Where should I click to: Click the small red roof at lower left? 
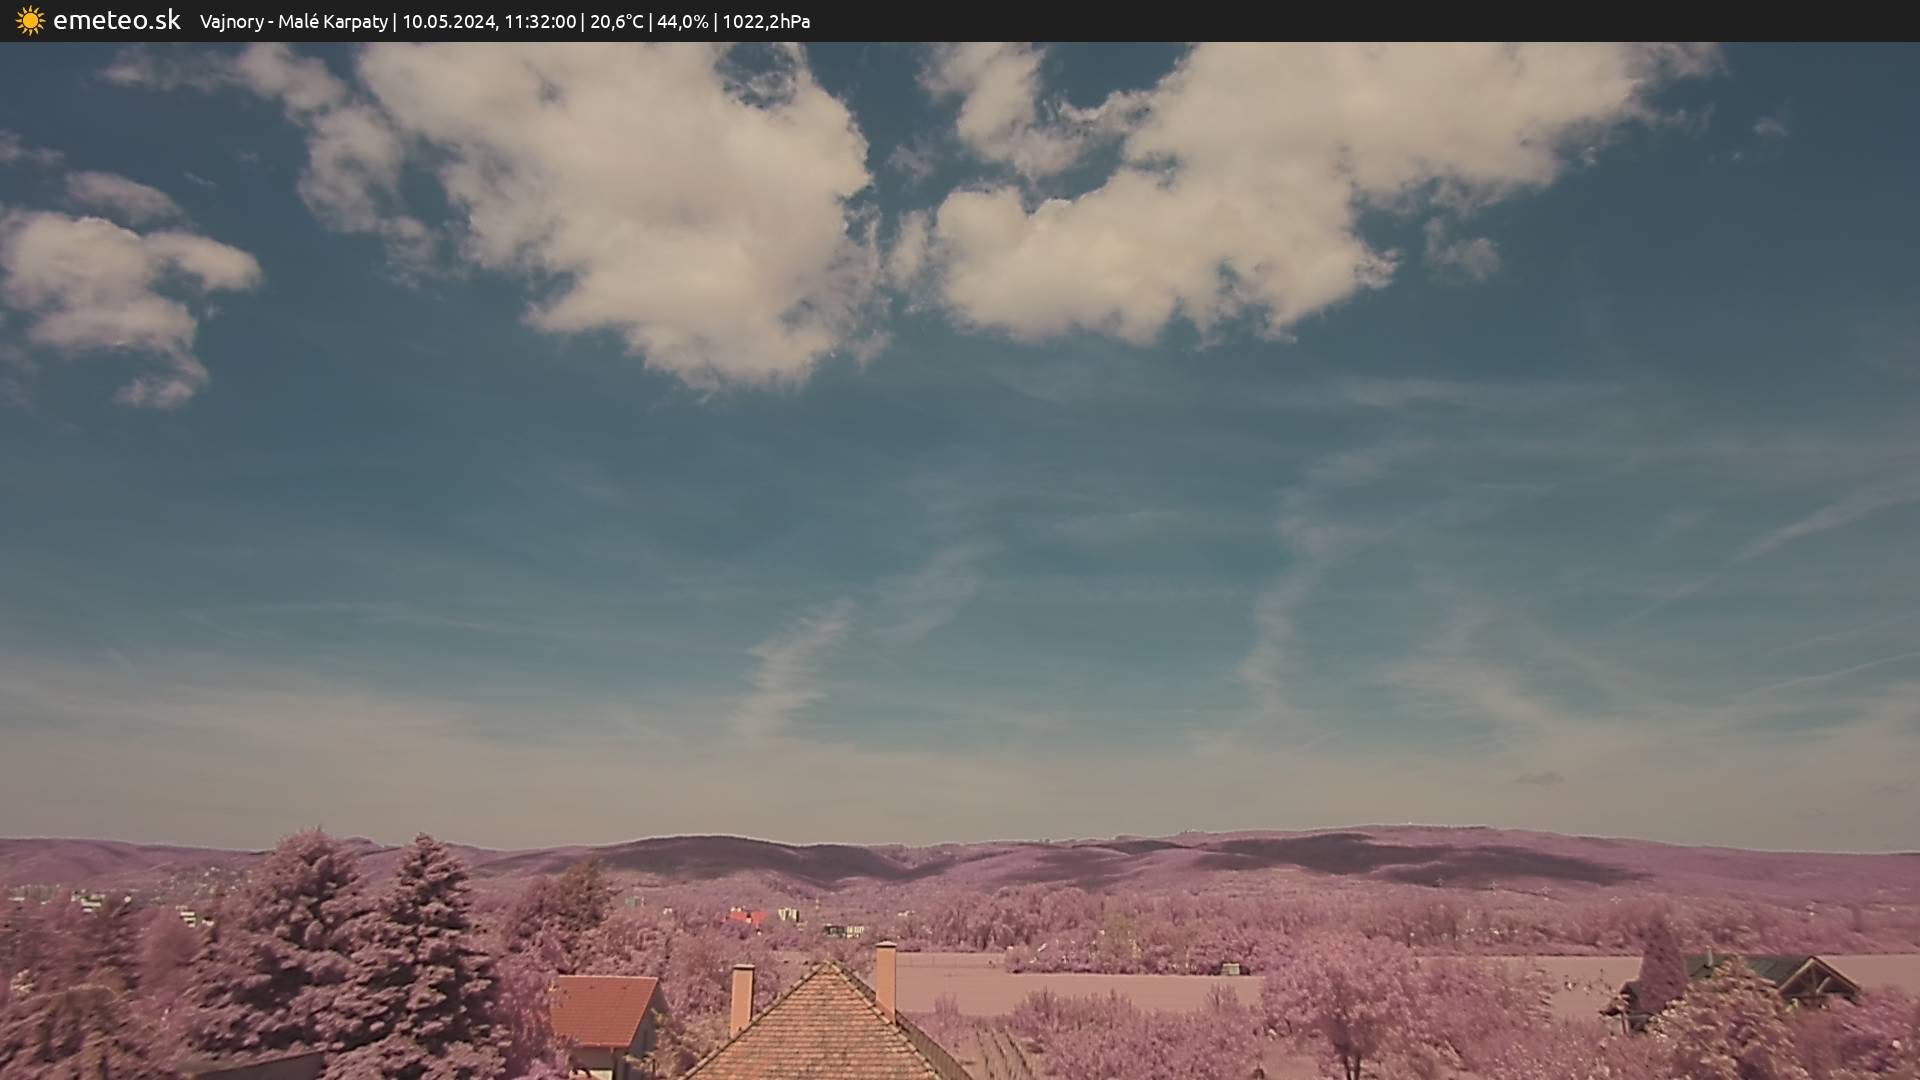click(602, 1008)
